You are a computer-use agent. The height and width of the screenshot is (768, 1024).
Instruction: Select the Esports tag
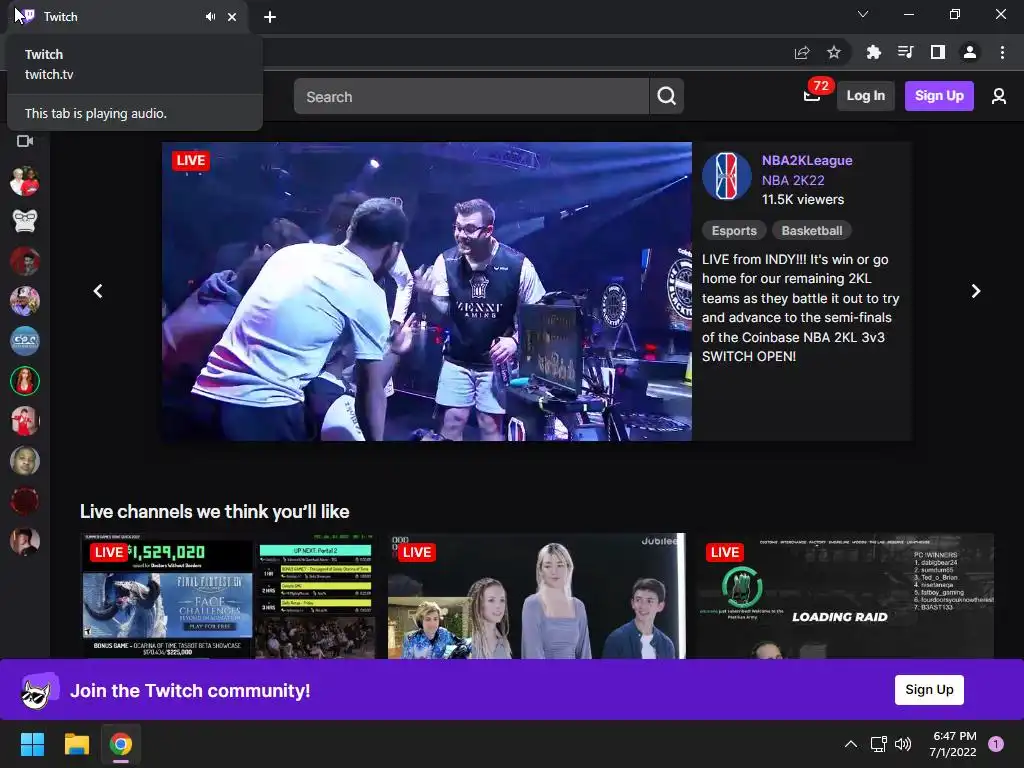pyautogui.click(x=734, y=231)
